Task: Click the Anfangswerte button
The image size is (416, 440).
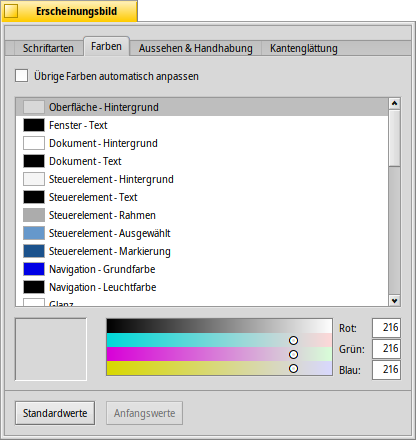Action: click(144, 413)
